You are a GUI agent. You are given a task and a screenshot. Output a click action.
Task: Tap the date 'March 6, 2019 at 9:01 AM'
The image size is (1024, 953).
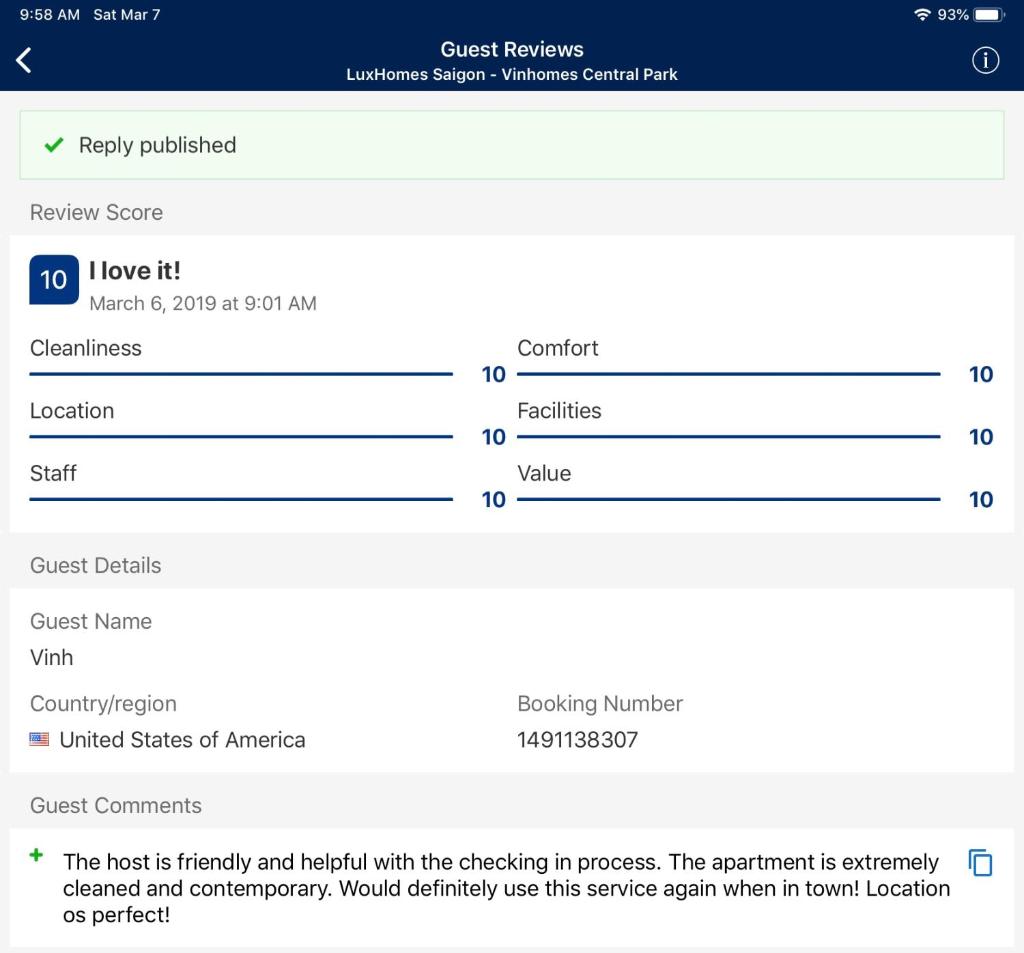click(x=203, y=303)
